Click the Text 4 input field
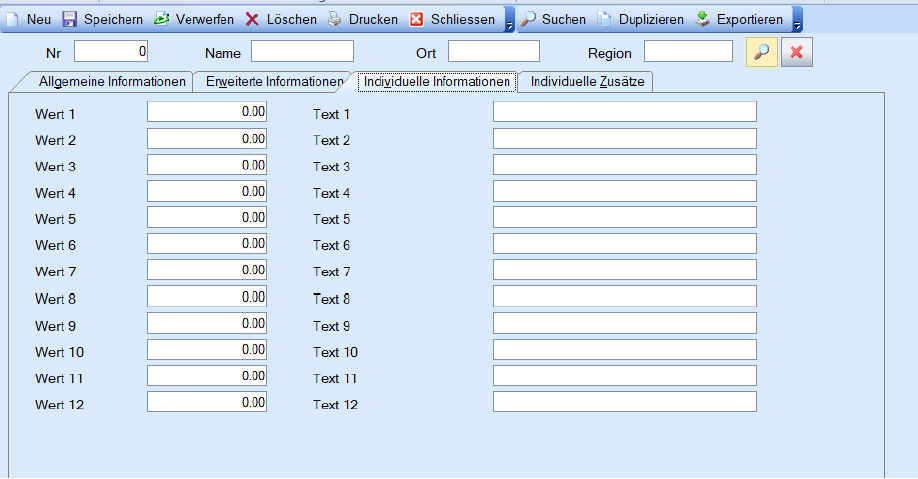The height and width of the screenshot is (479, 918). coord(625,191)
